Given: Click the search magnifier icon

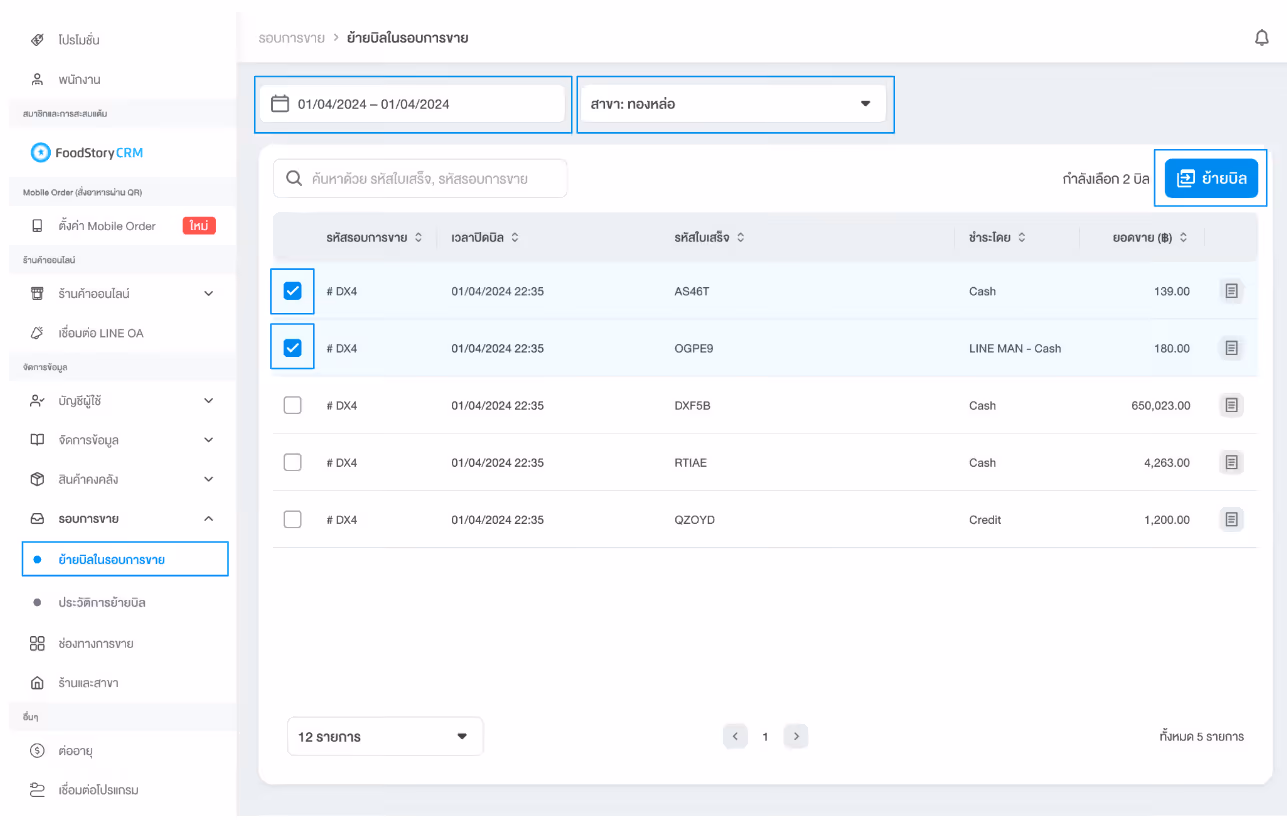Looking at the screenshot, I should coord(294,178).
